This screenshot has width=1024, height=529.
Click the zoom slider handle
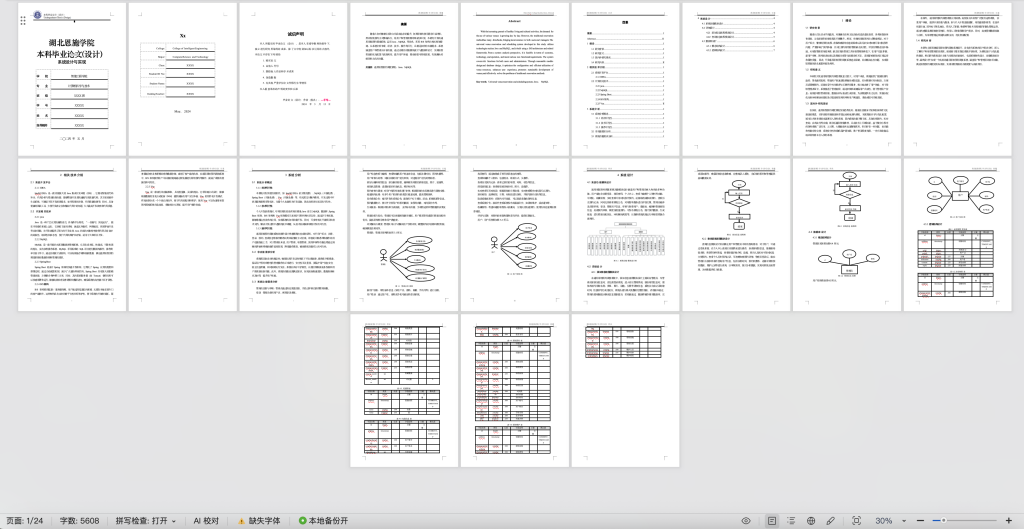click(x=943, y=521)
